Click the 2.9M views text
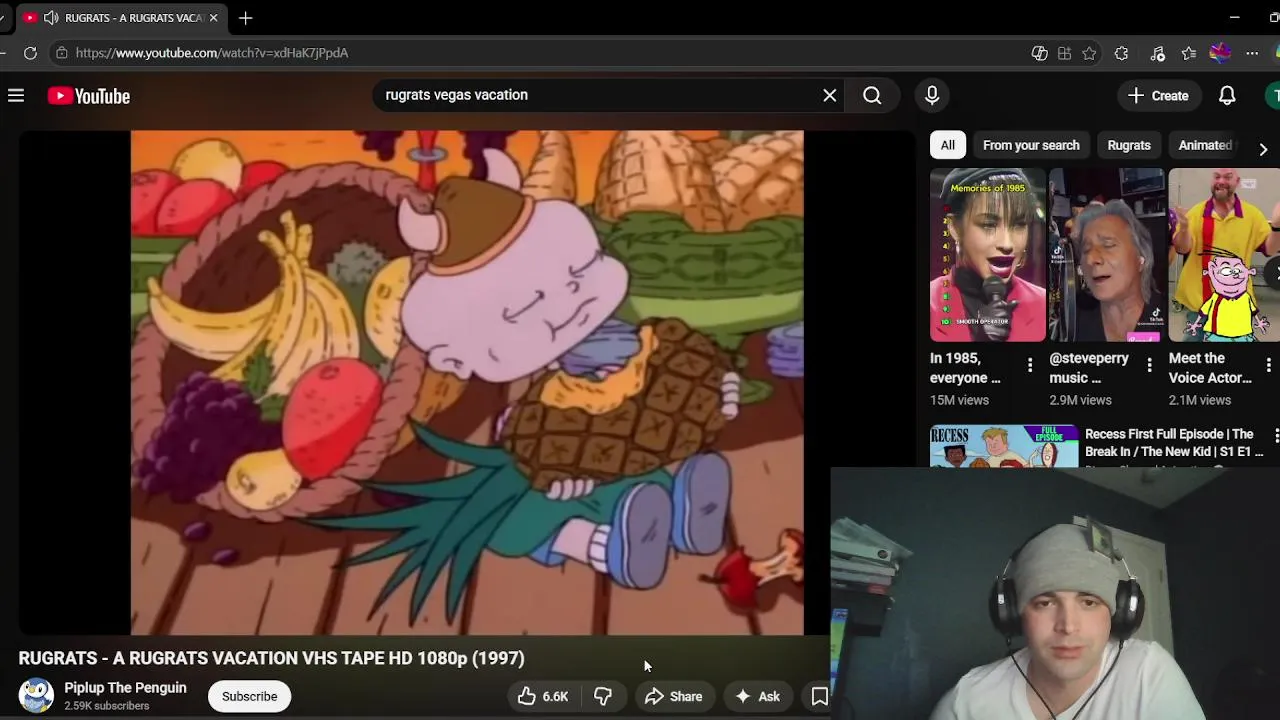 [x=1080, y=400]
